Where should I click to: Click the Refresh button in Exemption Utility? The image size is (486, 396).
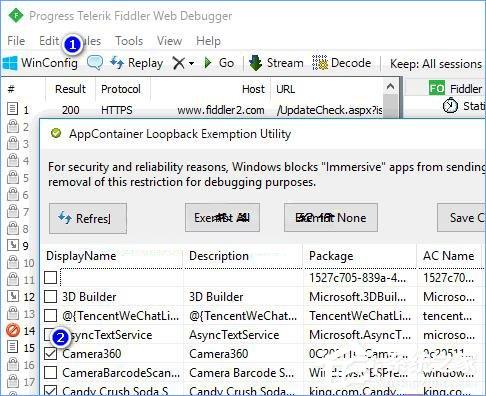88,218
